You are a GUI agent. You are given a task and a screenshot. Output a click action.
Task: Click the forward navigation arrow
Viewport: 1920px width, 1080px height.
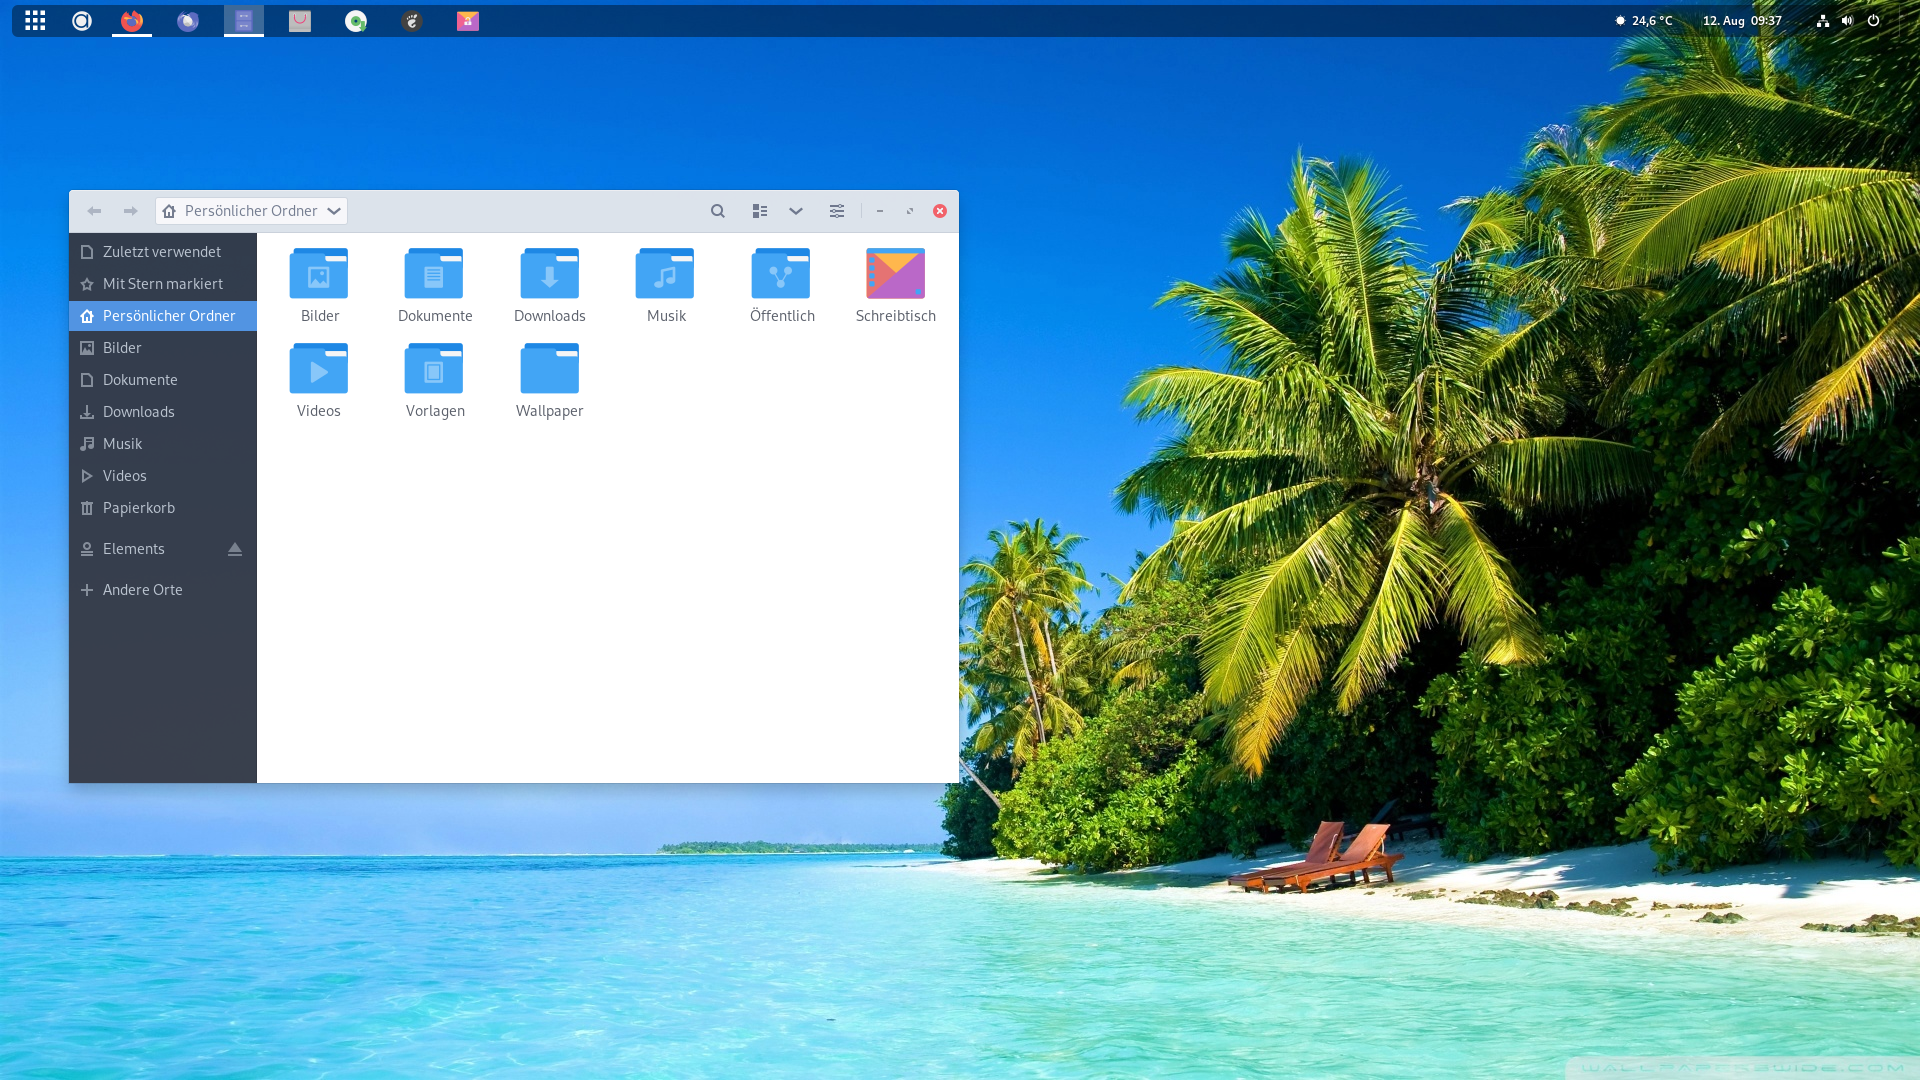[130, 211]
